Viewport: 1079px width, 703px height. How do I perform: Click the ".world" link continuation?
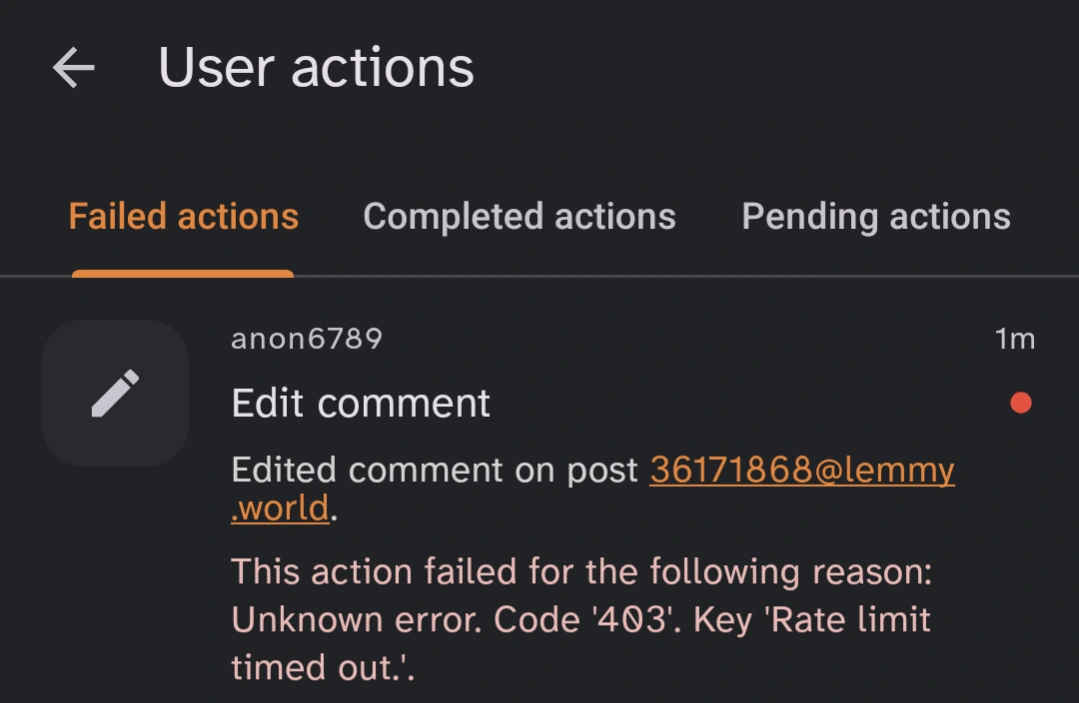click(280, 508)
